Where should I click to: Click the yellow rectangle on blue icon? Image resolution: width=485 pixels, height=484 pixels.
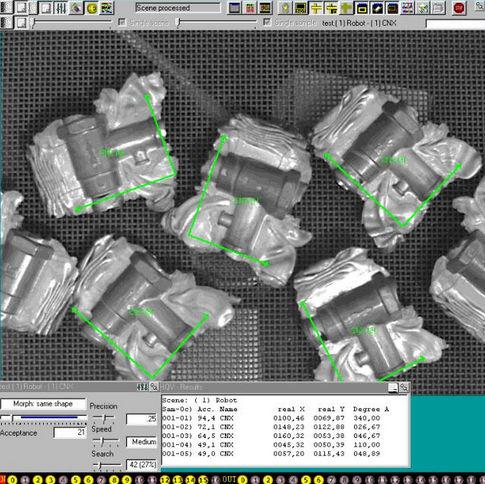coord(362,8)
